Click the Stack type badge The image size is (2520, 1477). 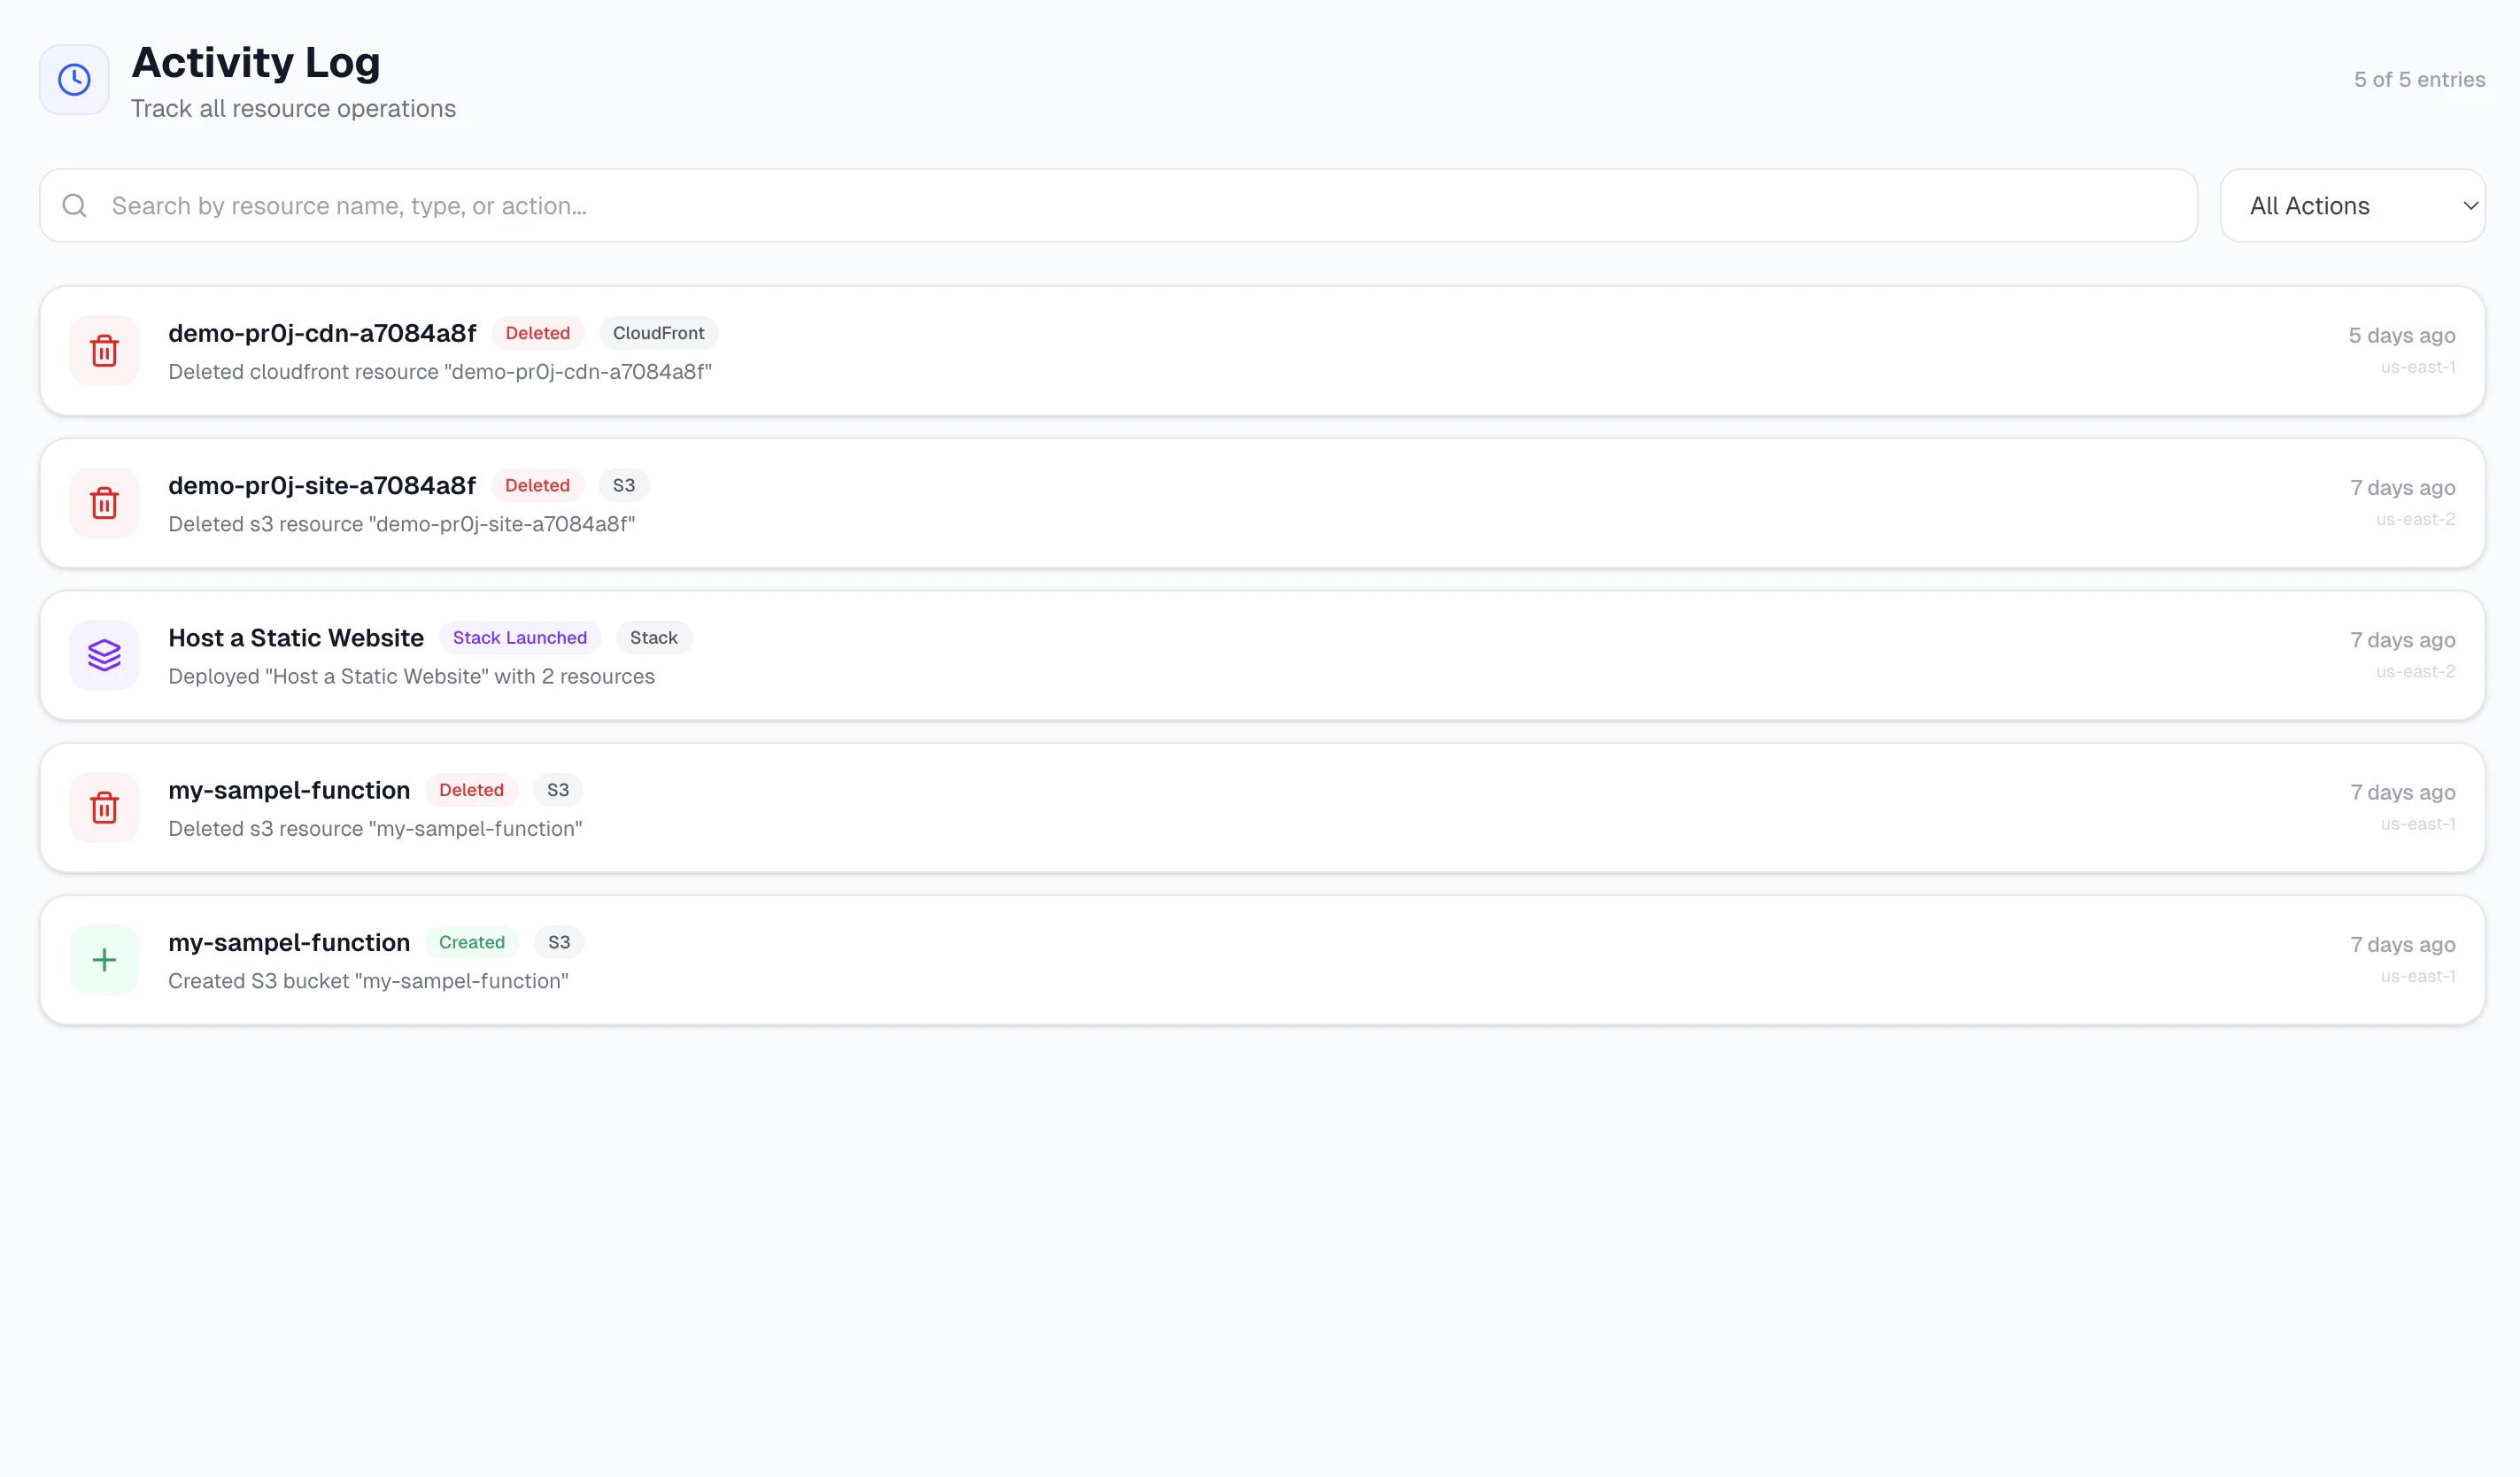point(653,638)
